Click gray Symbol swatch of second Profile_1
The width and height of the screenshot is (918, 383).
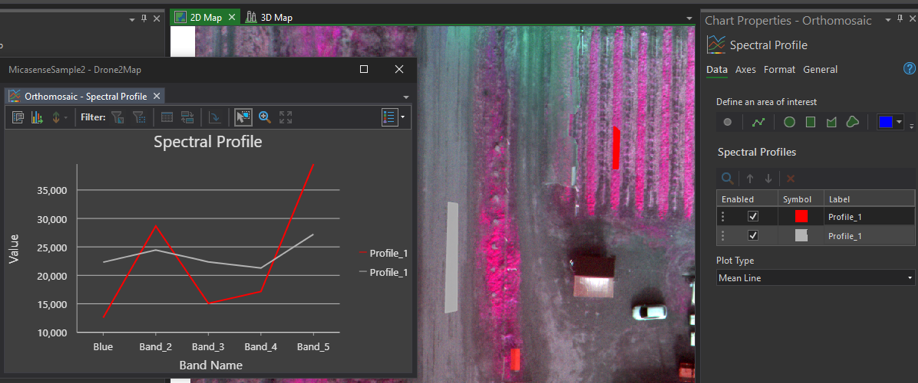(801, 235)
